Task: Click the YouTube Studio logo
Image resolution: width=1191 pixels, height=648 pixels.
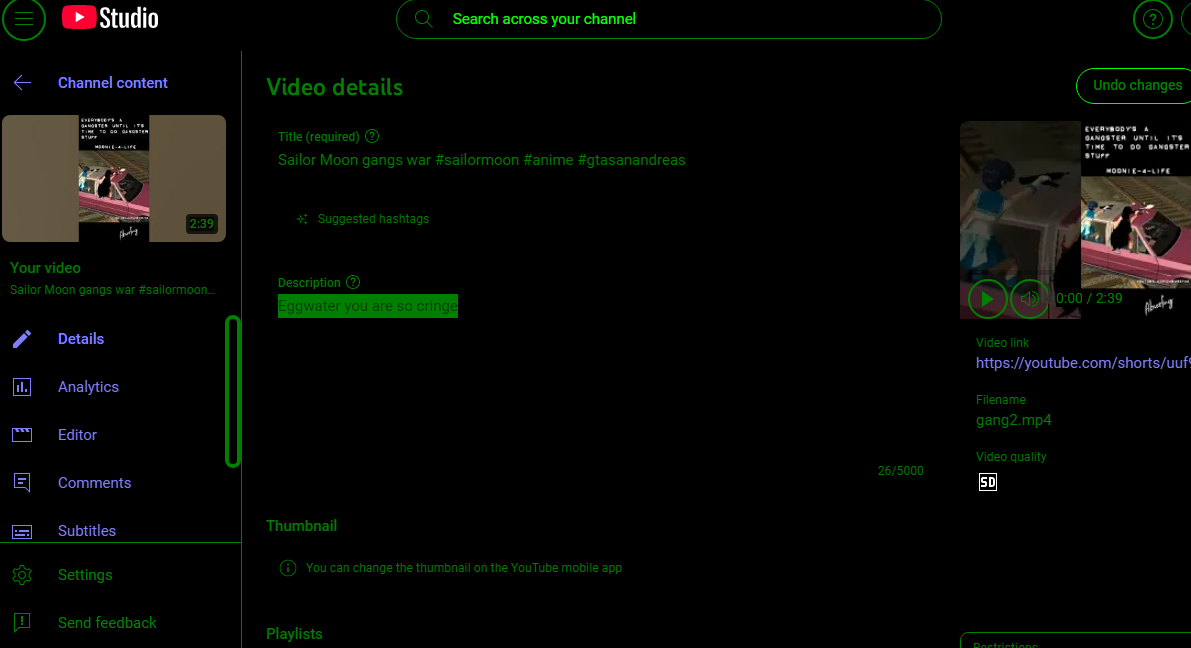Action: pyautogui.click(x=110, y=17)
